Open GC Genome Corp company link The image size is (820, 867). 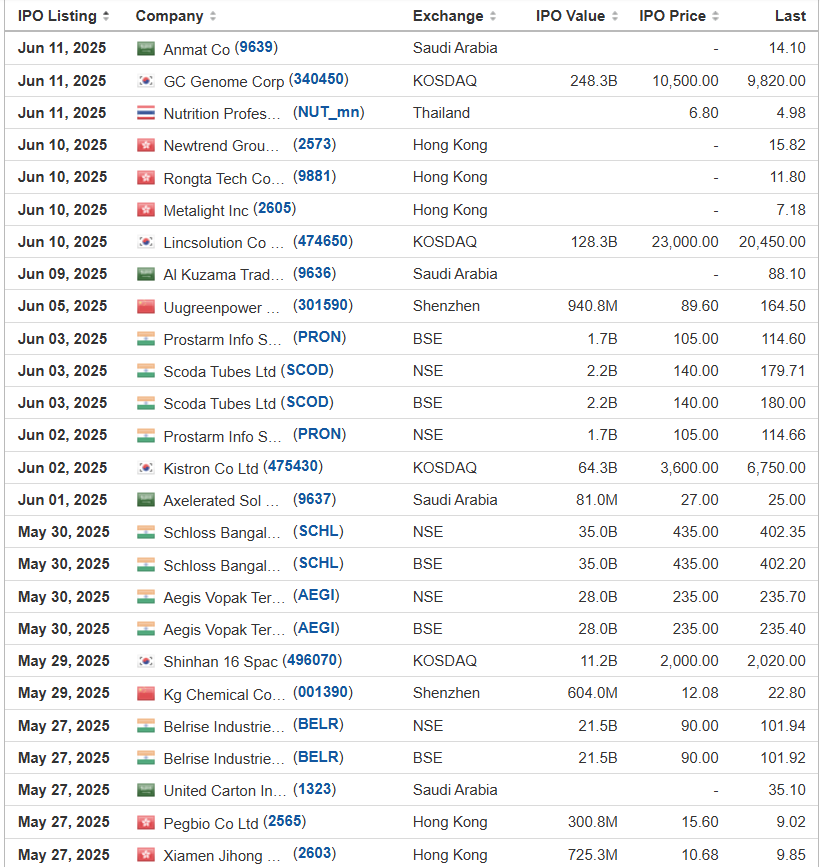pos(223,81)
